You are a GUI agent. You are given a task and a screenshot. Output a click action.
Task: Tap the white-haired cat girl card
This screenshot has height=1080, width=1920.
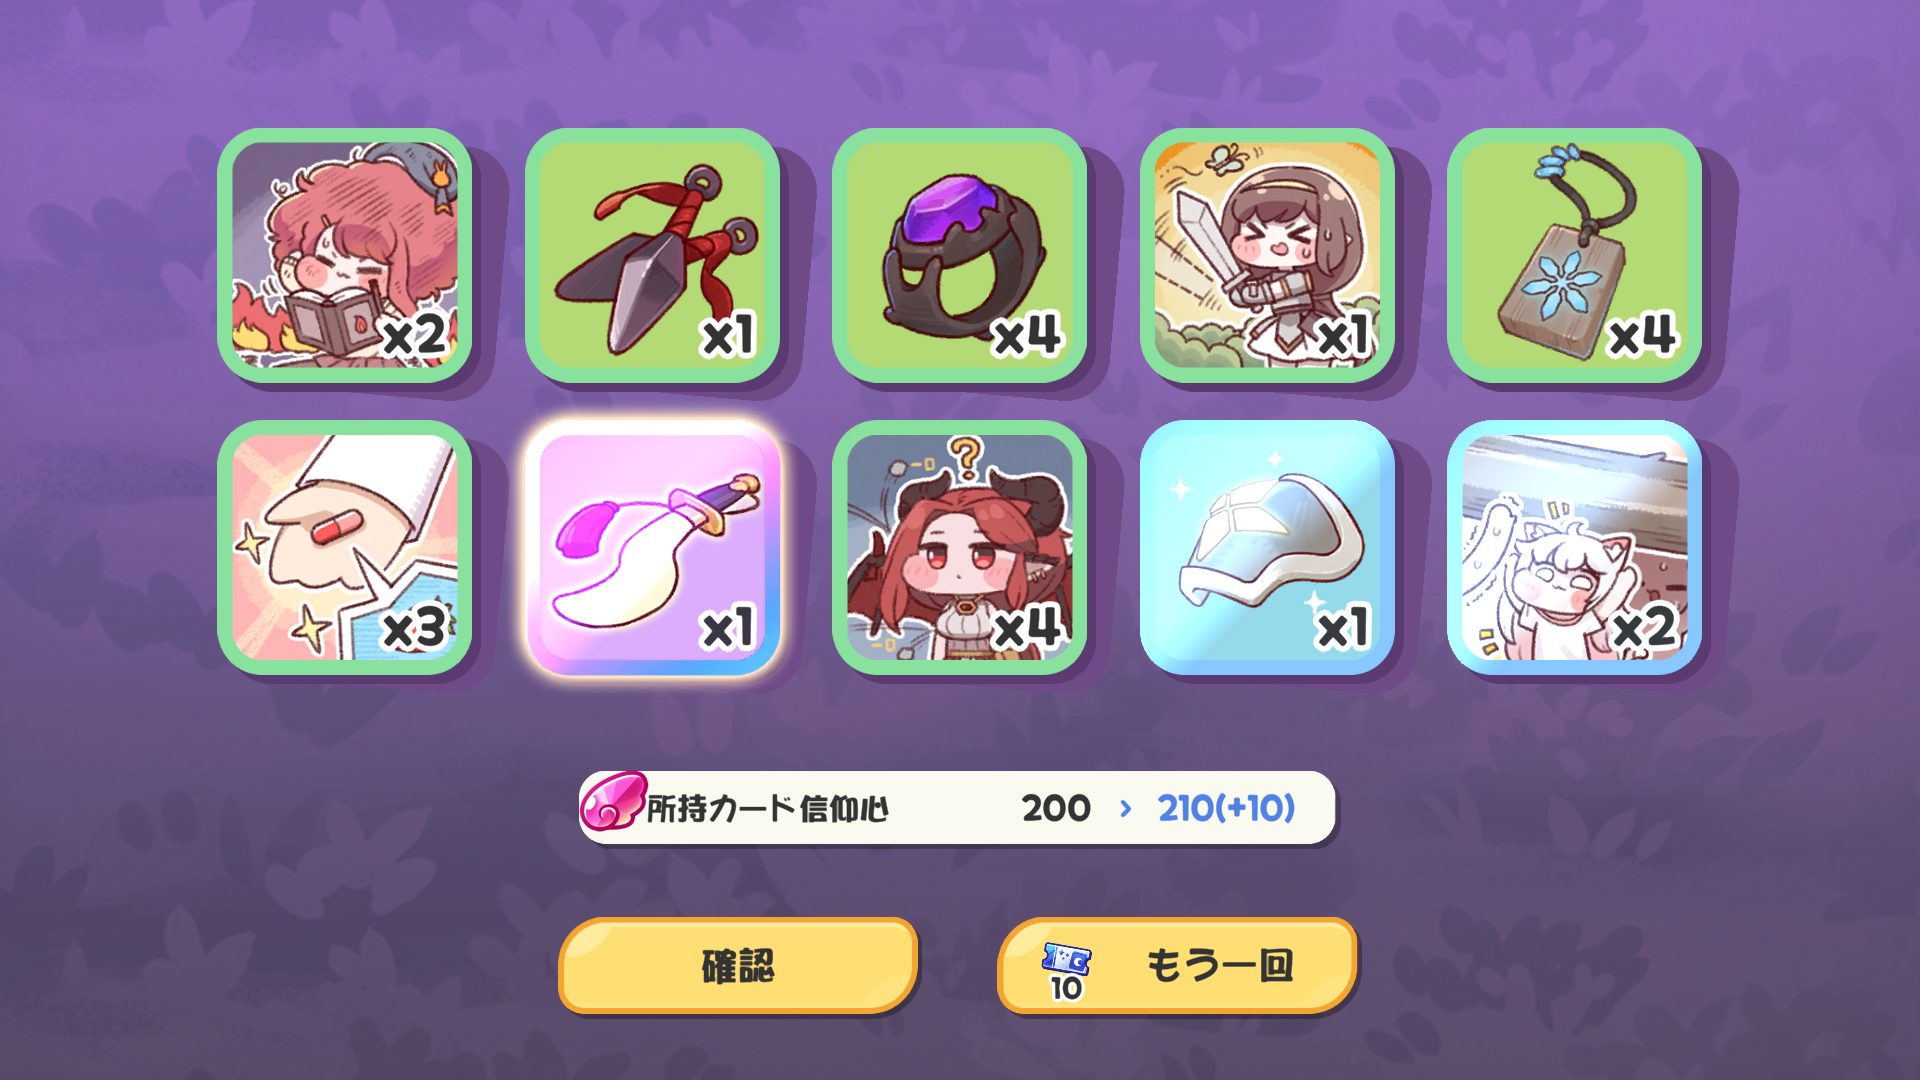1575,547
